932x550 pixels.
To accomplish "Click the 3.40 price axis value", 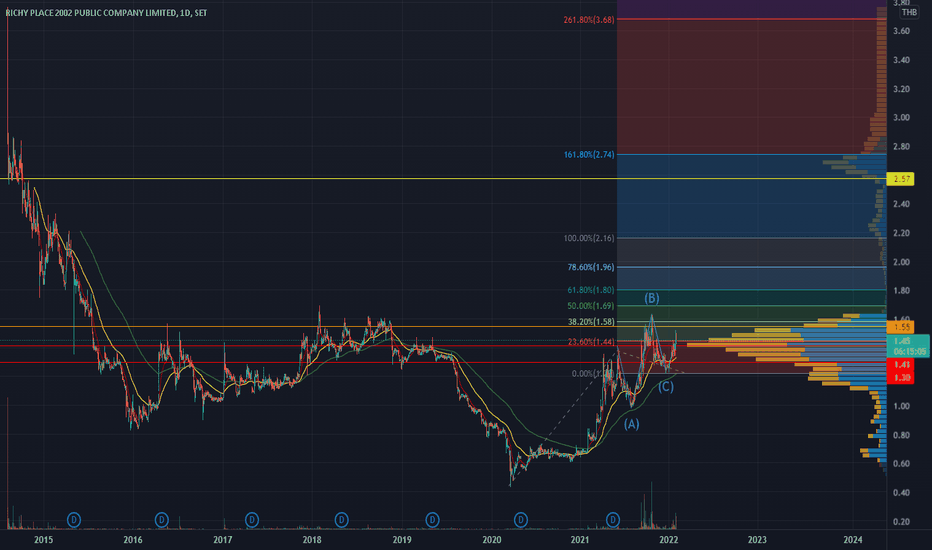I will tap(901, 60).
